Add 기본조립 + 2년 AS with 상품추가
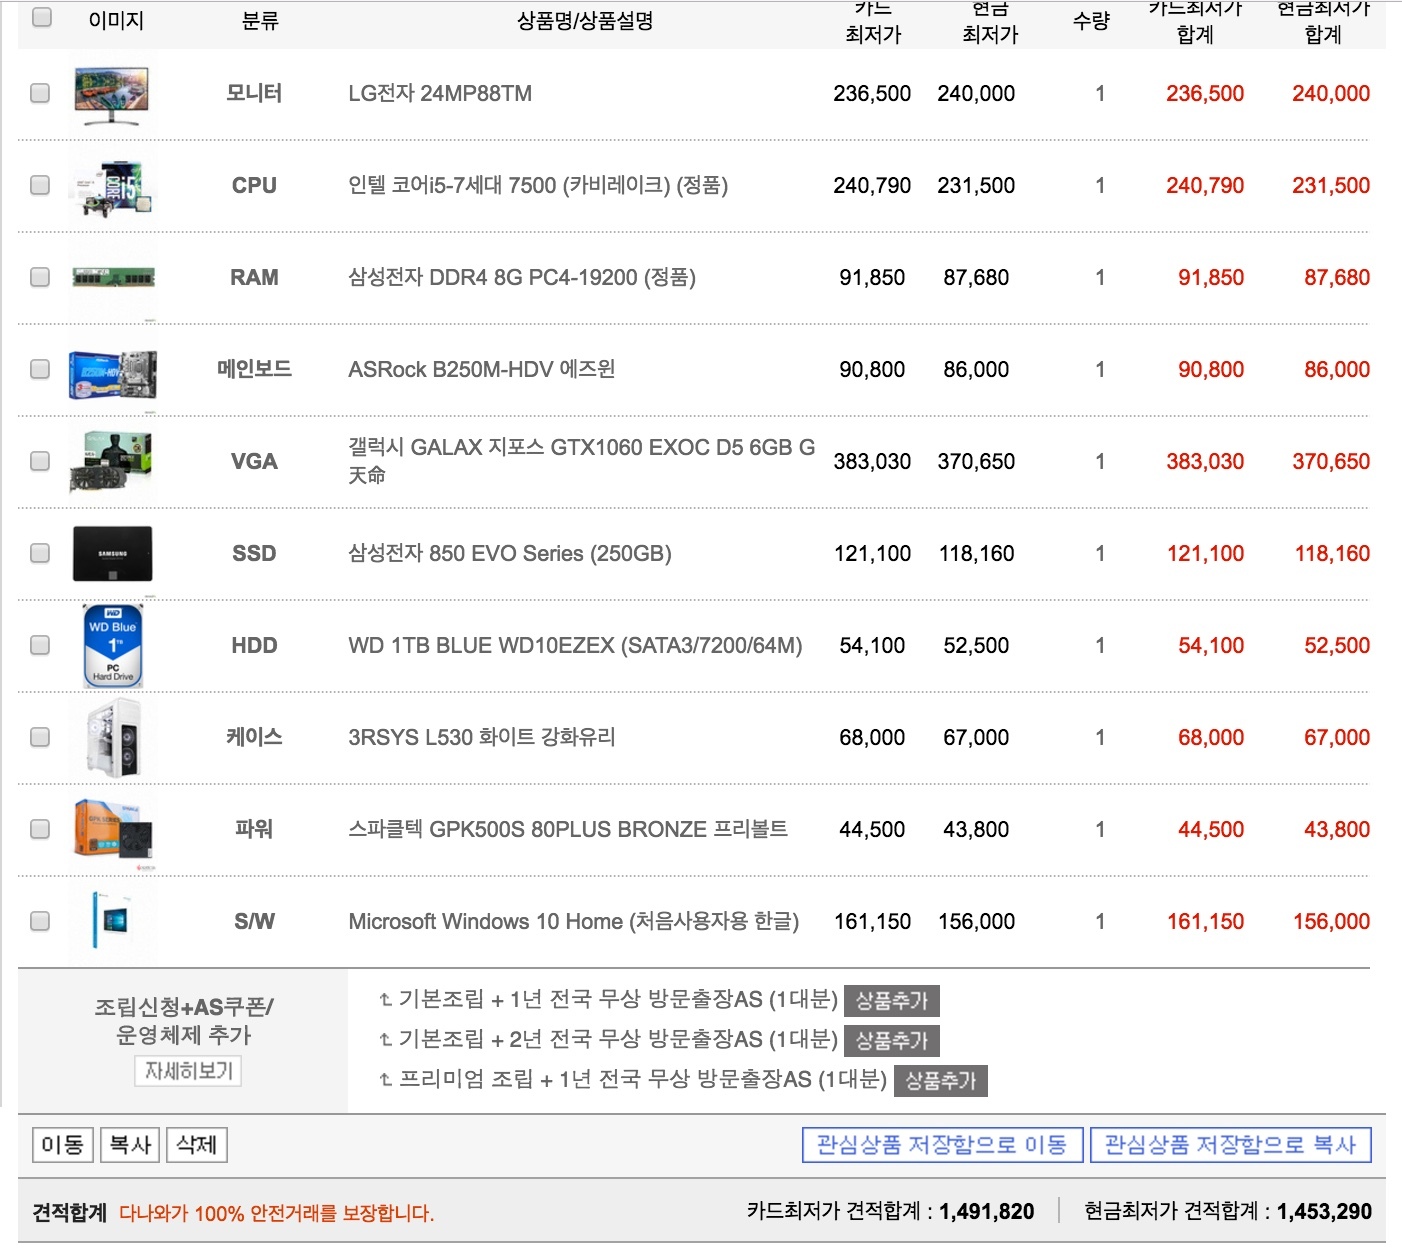 [892, 1041]
